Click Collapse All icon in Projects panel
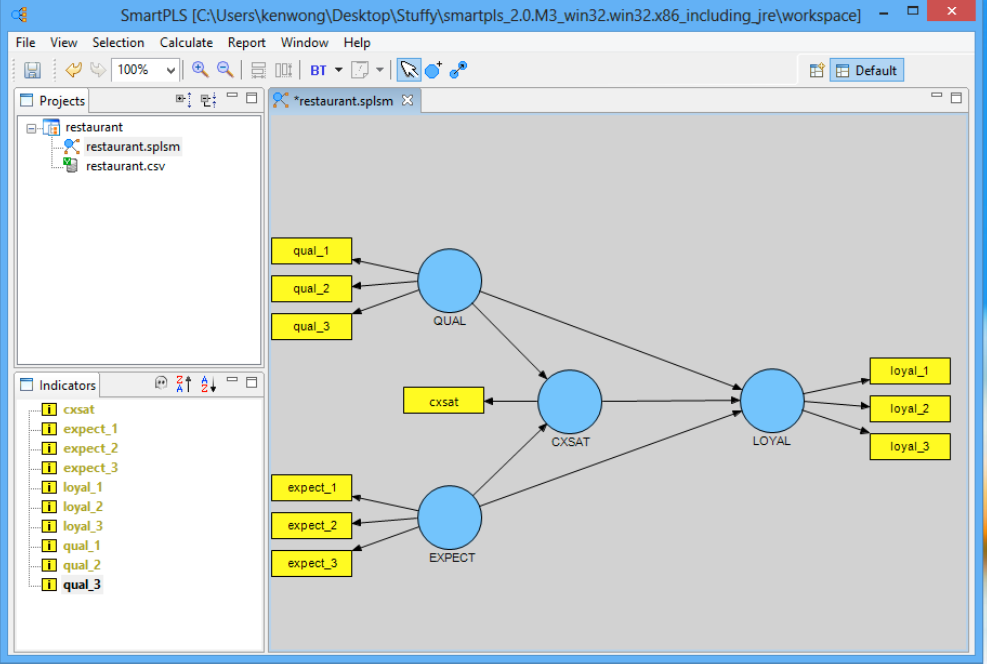 pyautogui.click(x=207, y=100)
